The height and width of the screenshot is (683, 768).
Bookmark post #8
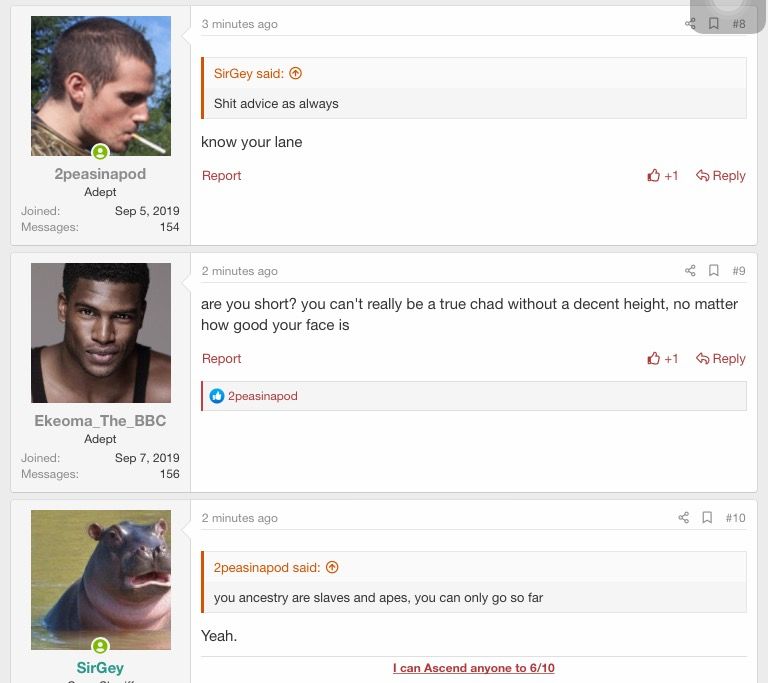pos(714,24)
